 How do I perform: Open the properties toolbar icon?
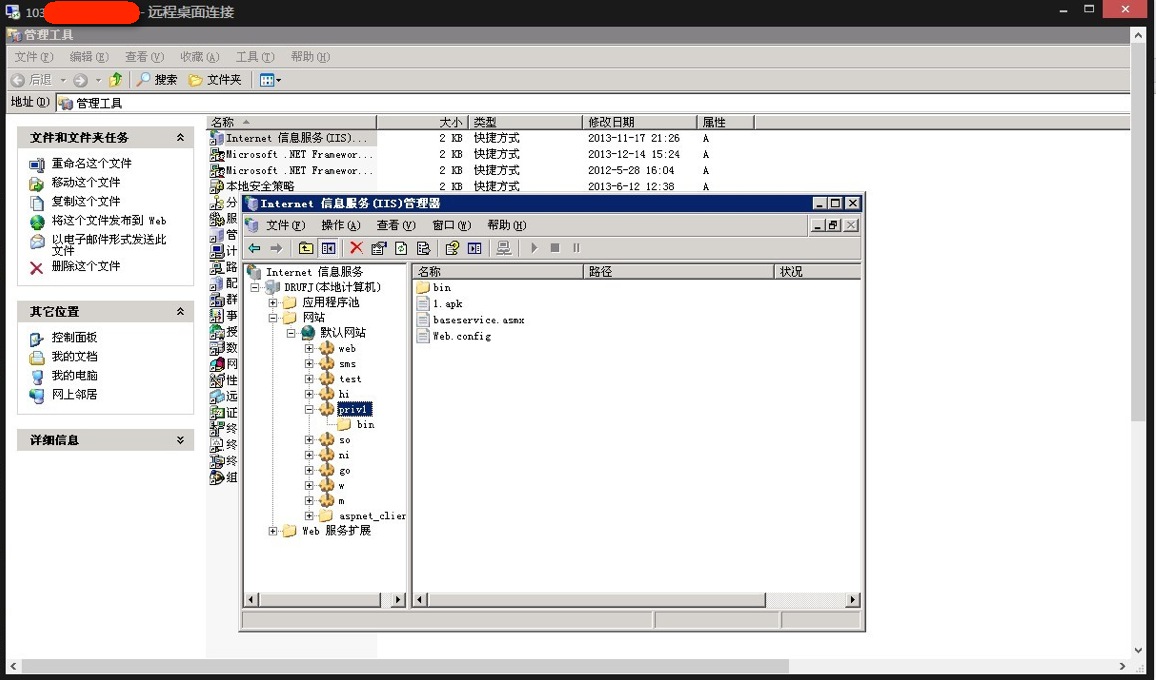point(379,249)
